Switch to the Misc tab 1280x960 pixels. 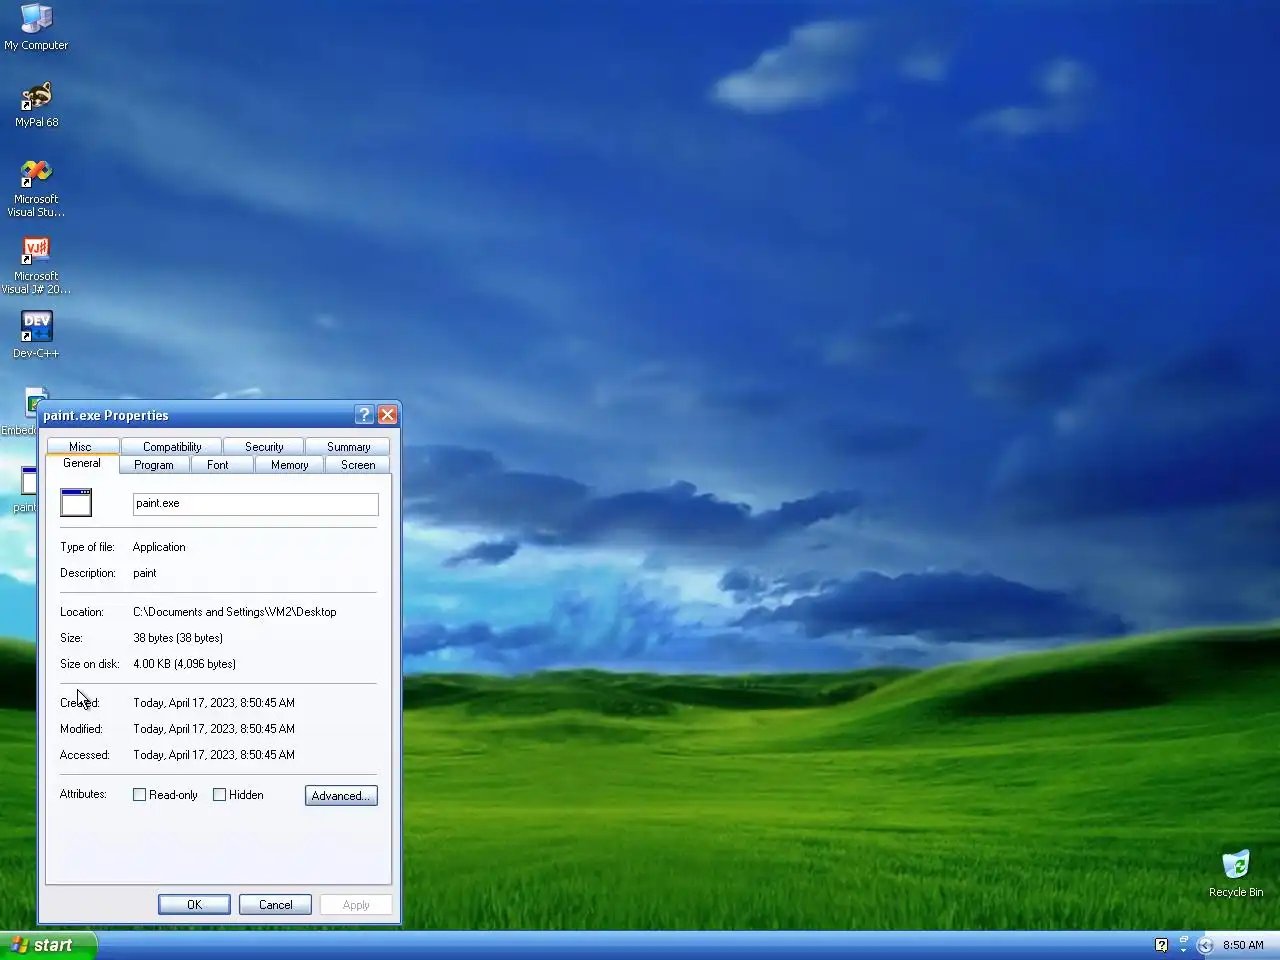coord(81,447)
